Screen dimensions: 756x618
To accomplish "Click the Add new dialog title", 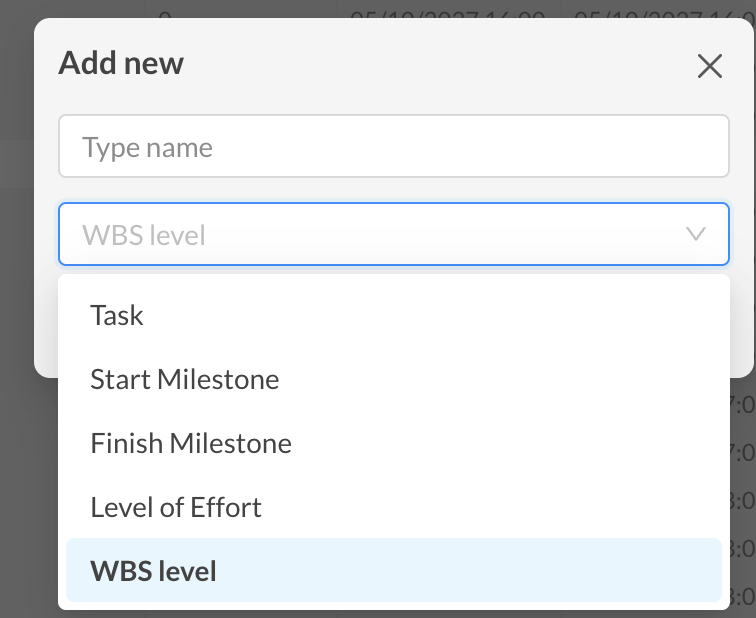I will [121, 63].
